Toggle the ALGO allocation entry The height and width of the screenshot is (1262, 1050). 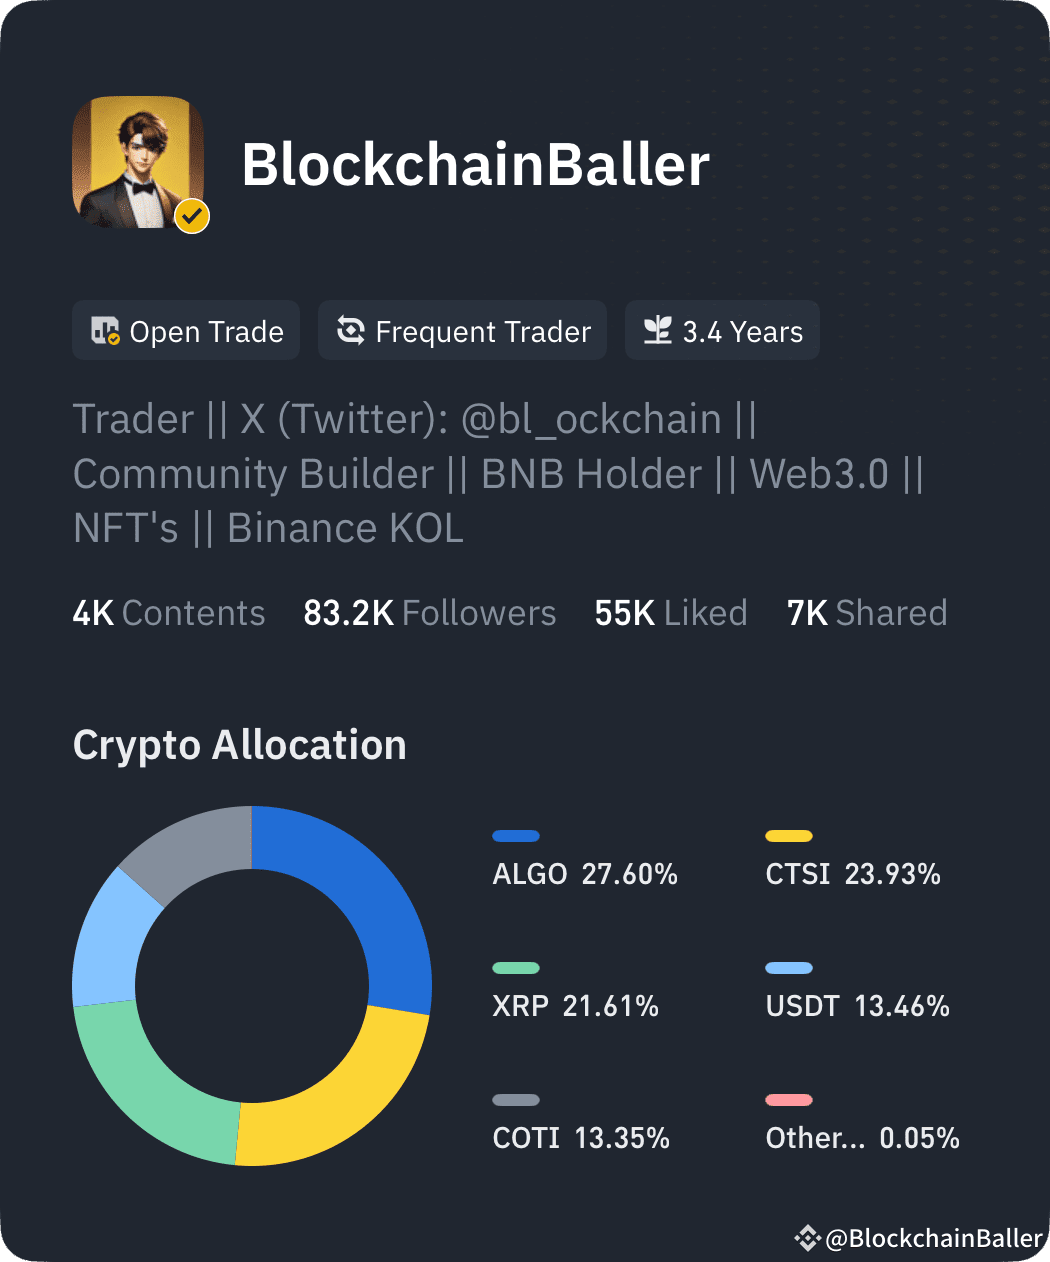585,873
